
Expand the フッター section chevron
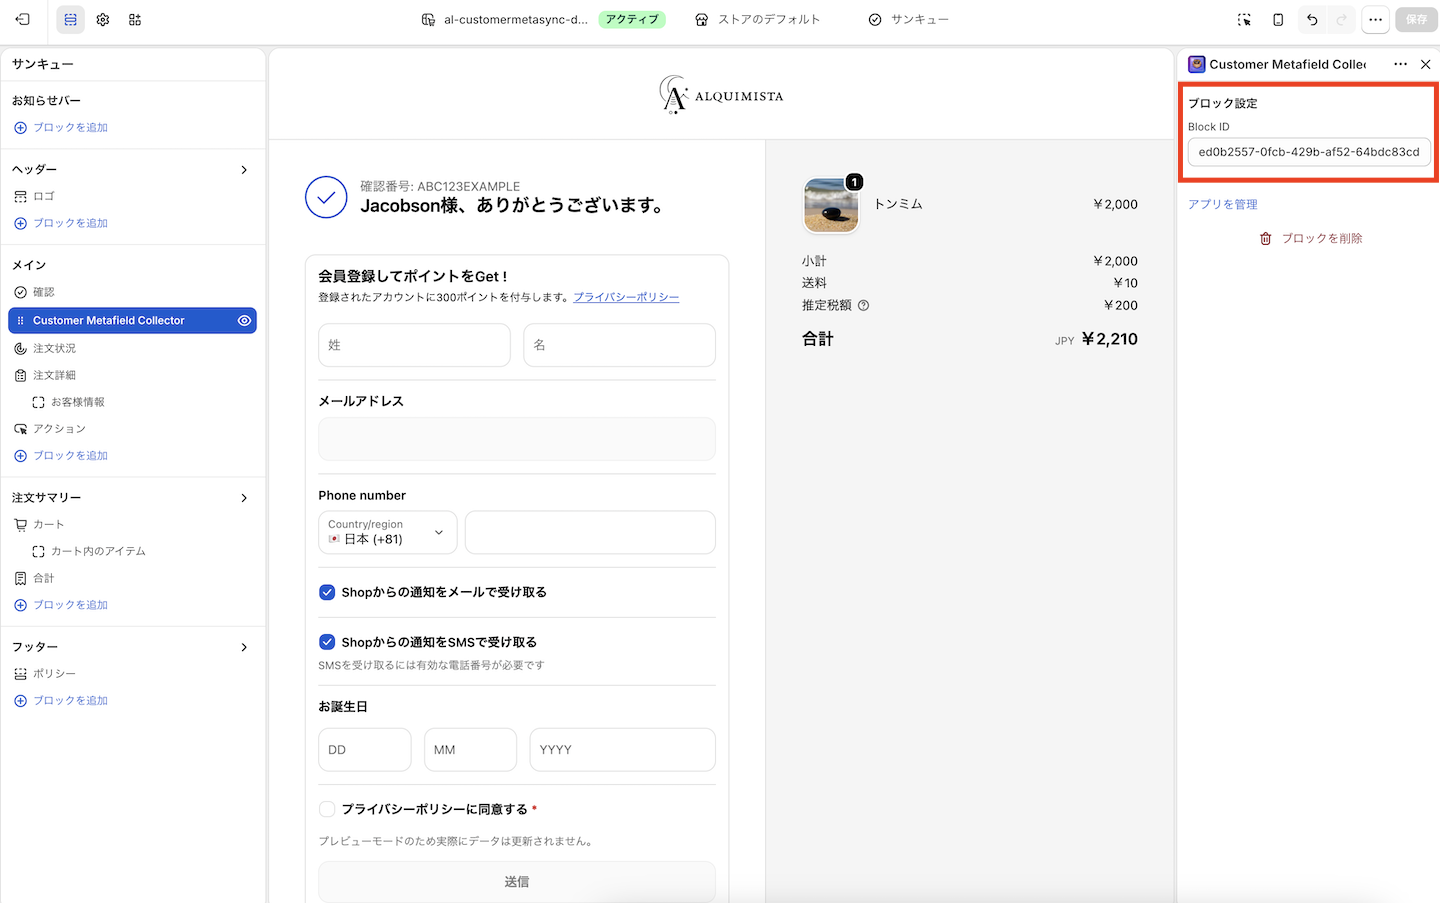click(x=244, y=648)
